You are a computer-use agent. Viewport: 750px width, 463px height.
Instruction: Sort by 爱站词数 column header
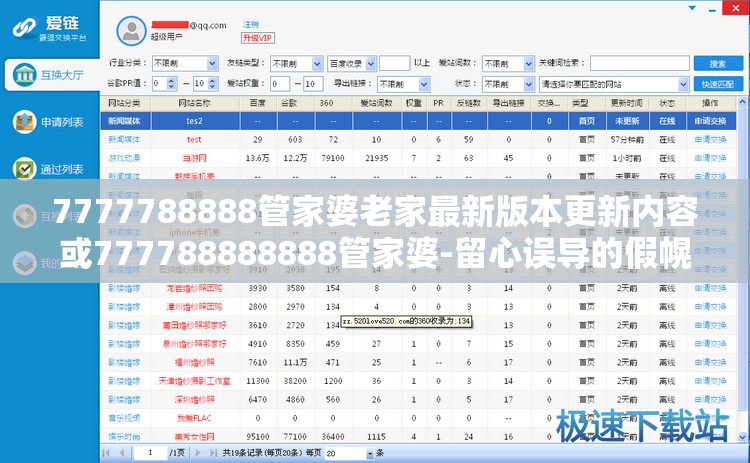click(x=377, y=103)
